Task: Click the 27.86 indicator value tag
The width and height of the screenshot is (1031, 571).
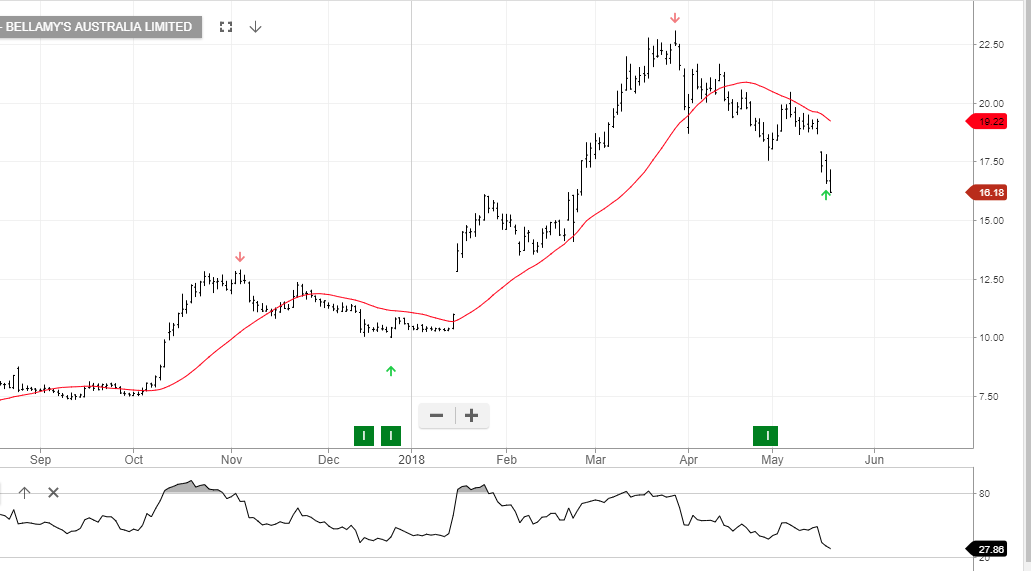Action: coord(990,548)
